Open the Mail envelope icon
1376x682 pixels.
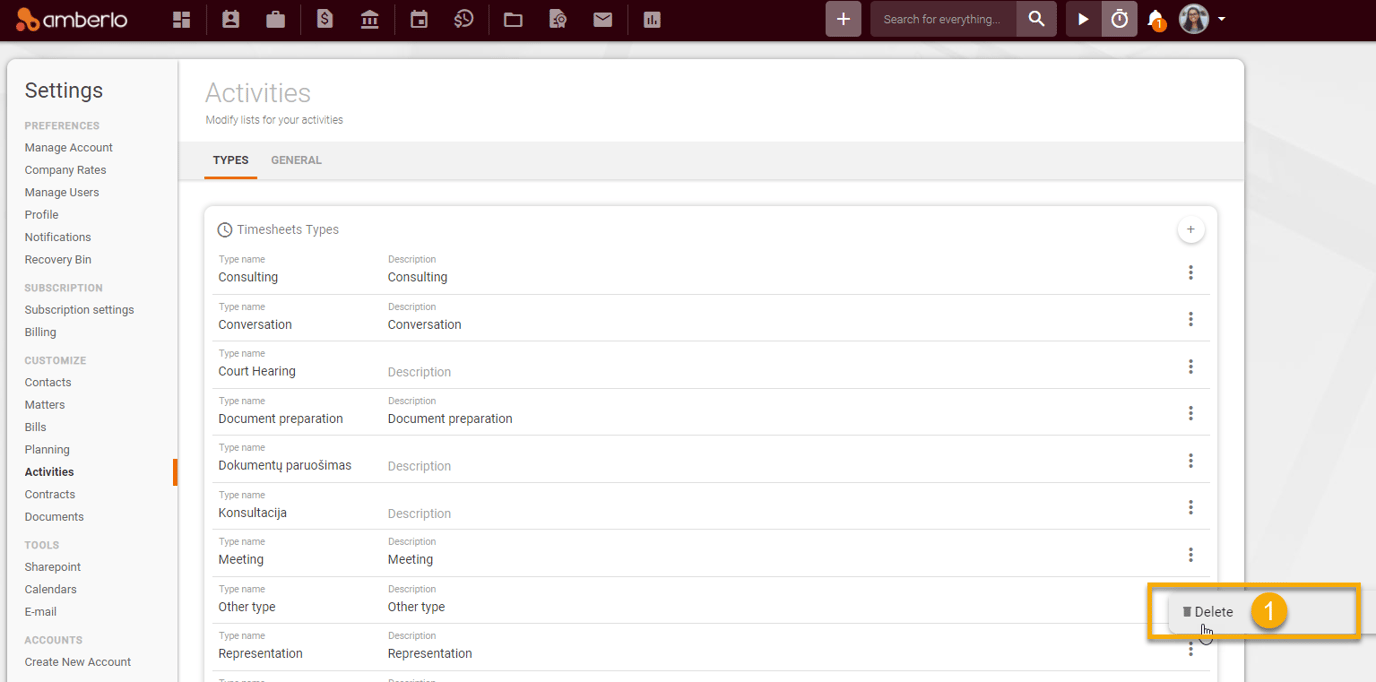click(603, 19)
